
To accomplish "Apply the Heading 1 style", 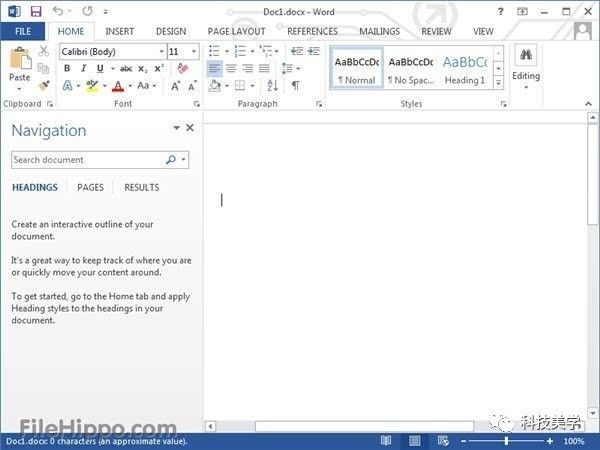I will click(x=465, y=68).
